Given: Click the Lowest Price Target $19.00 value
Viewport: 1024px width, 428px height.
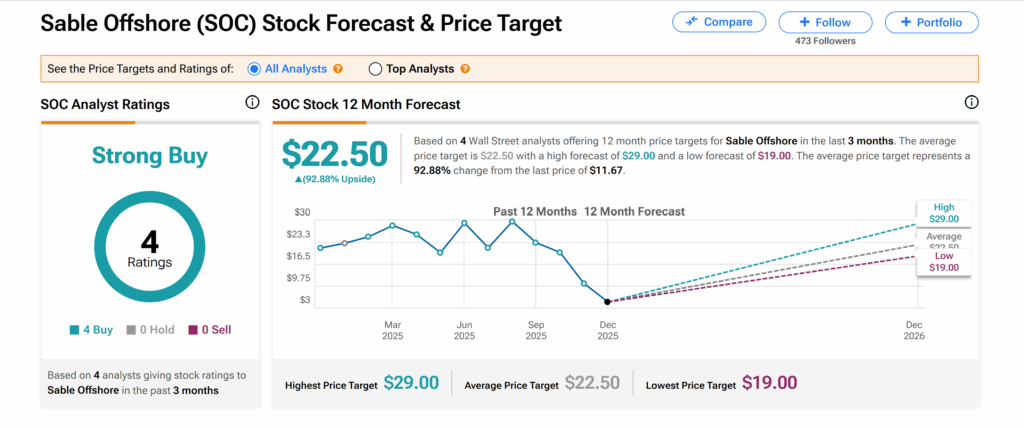Looking at the screenshot, I should point(769,383).
